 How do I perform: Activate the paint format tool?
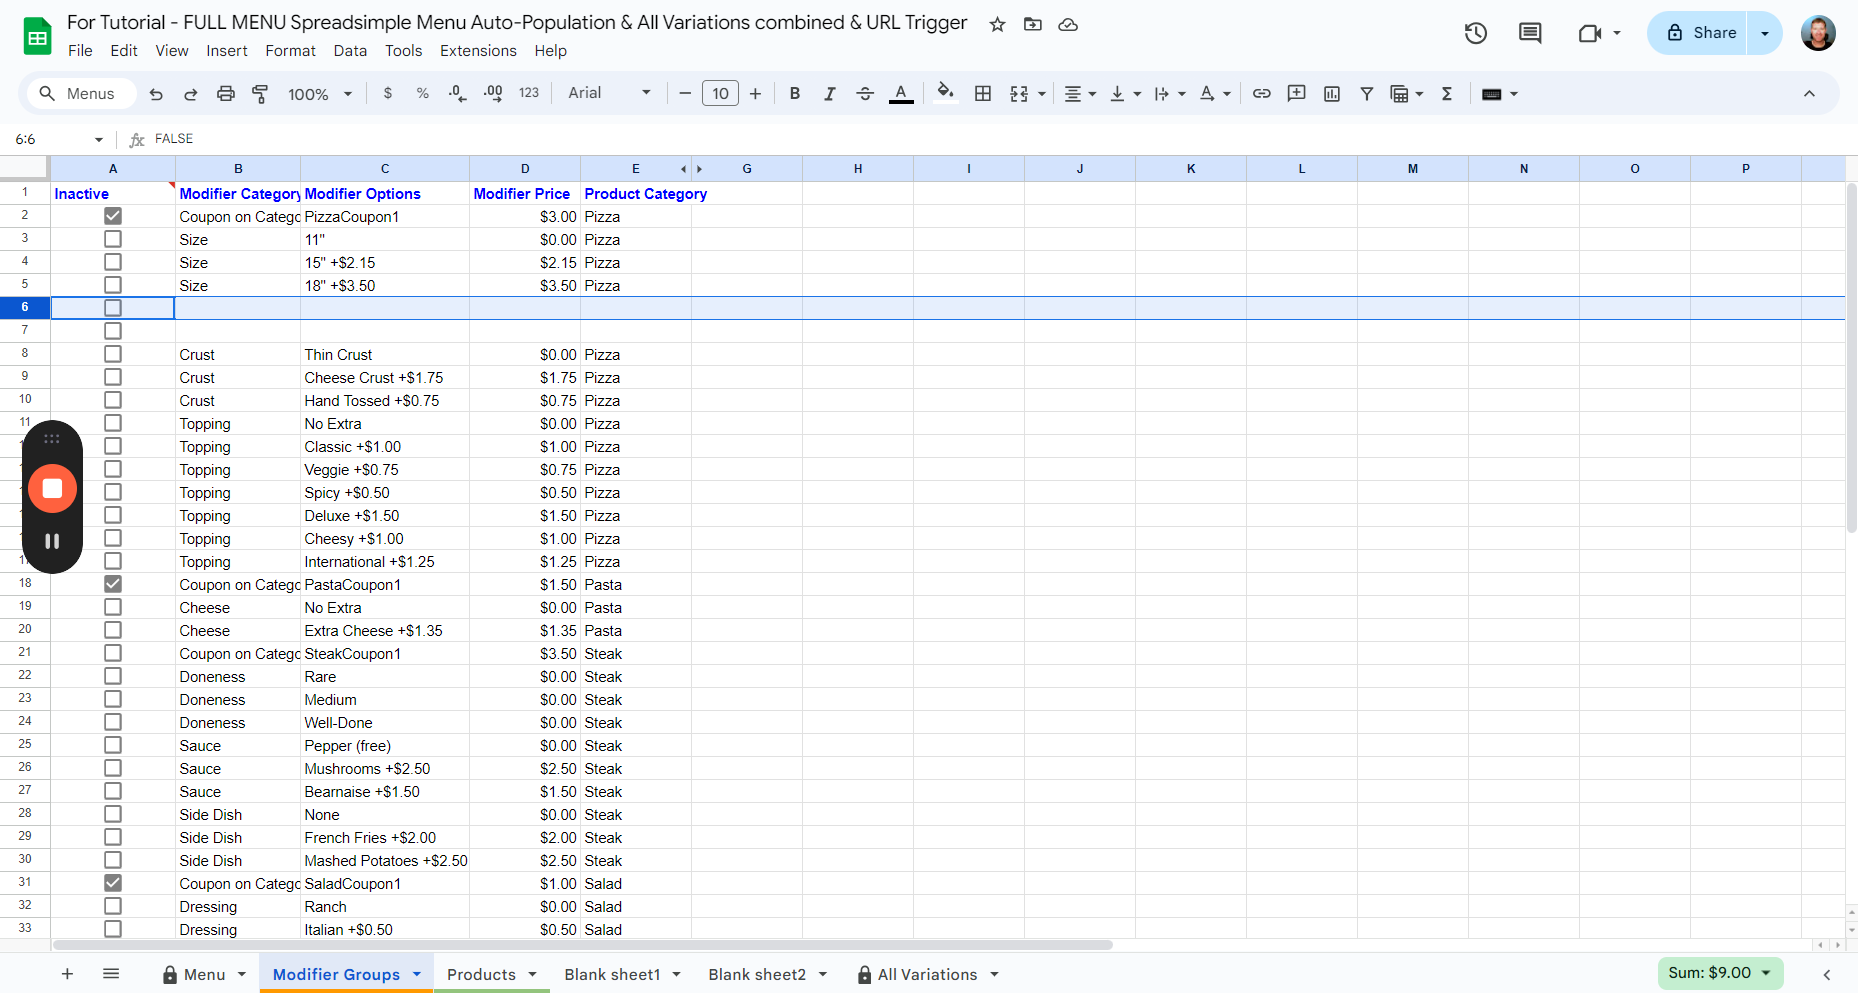coord(260,94)
